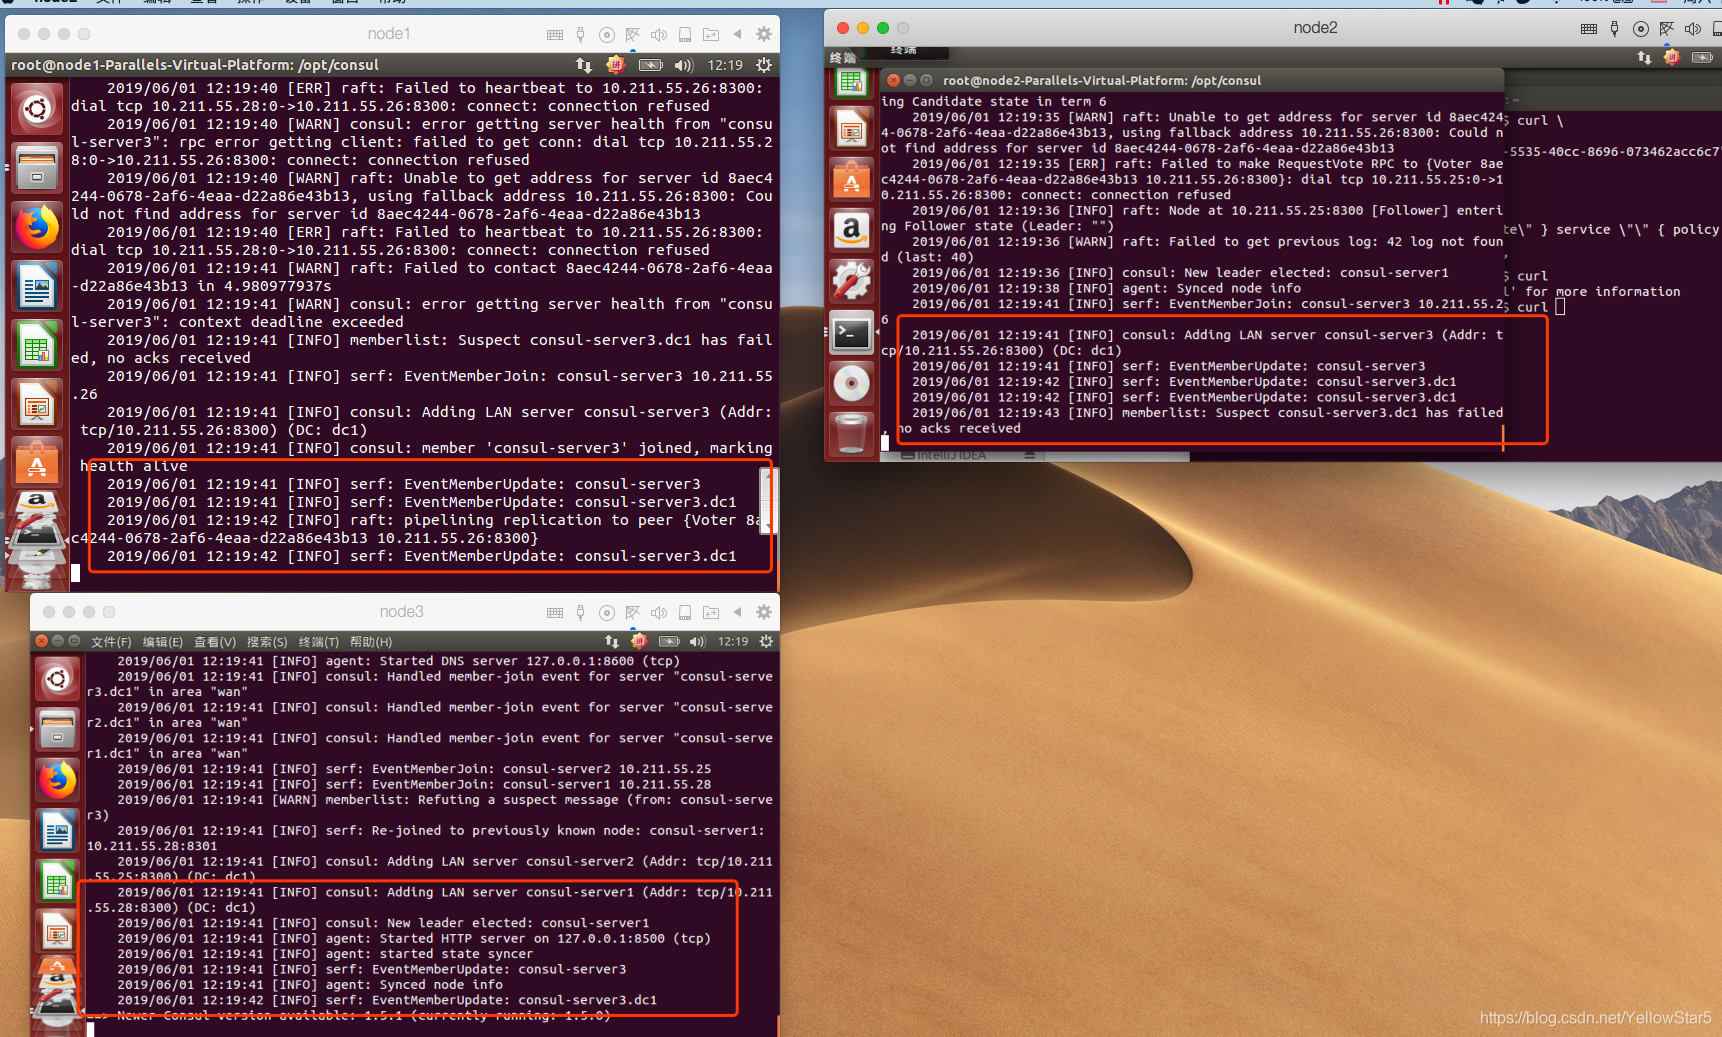Click the node3 window title text
The height and width of the screenshot is (1037, 1722).
(x=402, y=612)
